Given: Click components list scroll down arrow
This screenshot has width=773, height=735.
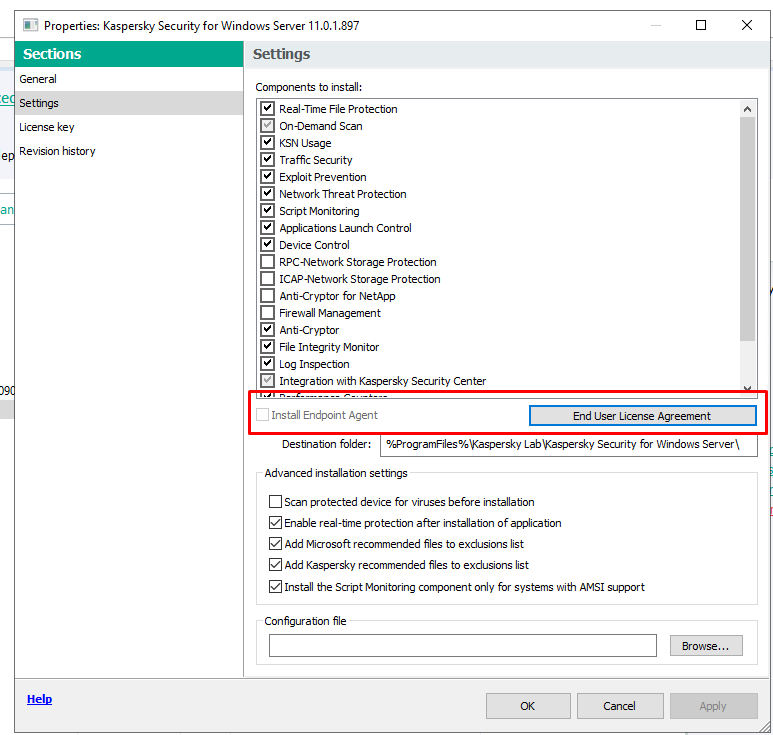Looking at the screenshot, I should tap(747, 389).
